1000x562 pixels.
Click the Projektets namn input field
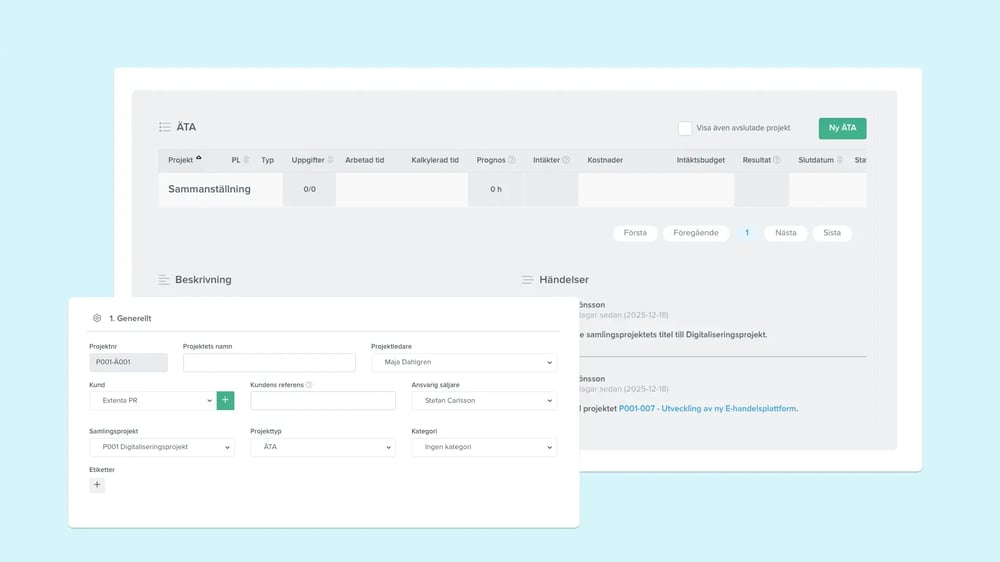pos(269,363)
